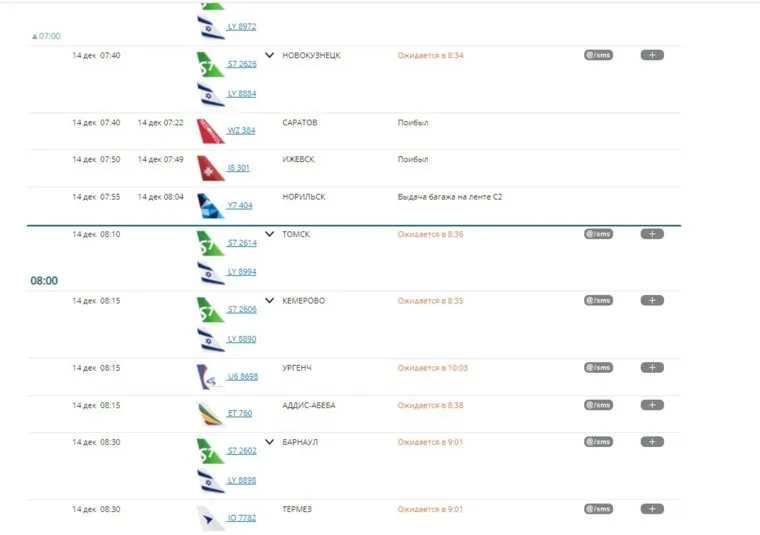Viewport: 760px width, 535px height.
Task: Open flight link Y7 404
Action: (240, 206)
